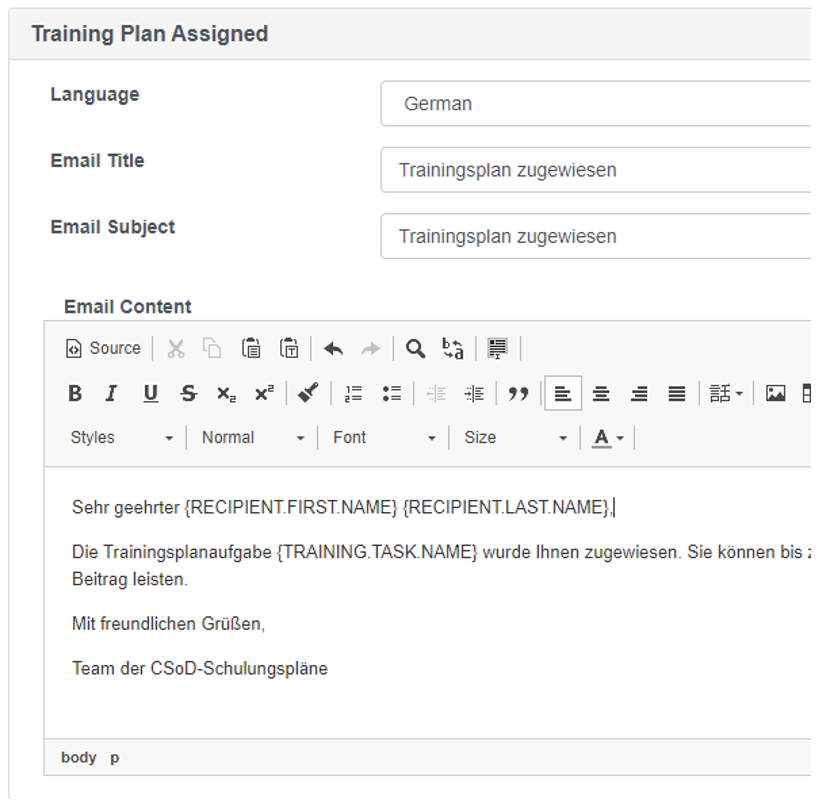Viewport: 822px width, 800px height.
Task: Toggle center text alignment
Action: point(601,393)
